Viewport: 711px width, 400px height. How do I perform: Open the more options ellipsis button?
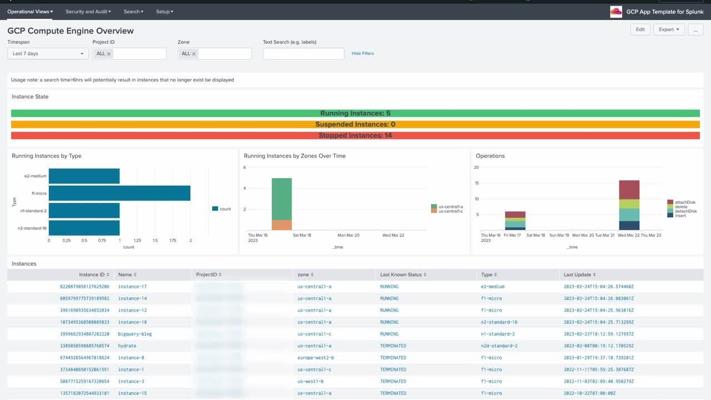(x=695, y=30)
